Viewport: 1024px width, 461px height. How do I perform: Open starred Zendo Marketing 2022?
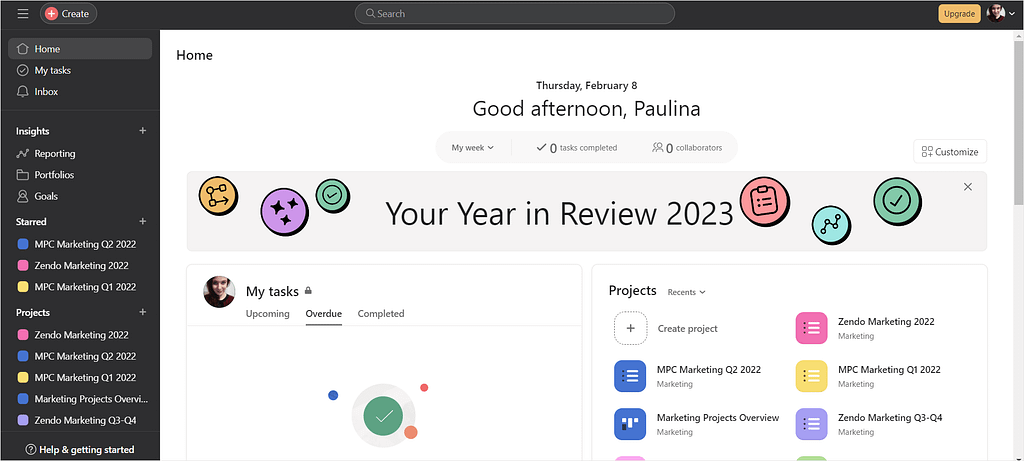[80, 266]
